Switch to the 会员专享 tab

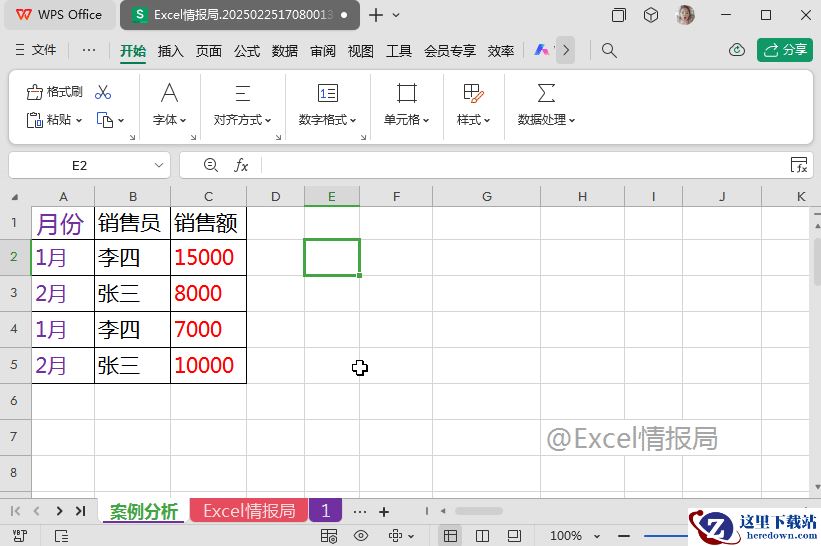450,51
